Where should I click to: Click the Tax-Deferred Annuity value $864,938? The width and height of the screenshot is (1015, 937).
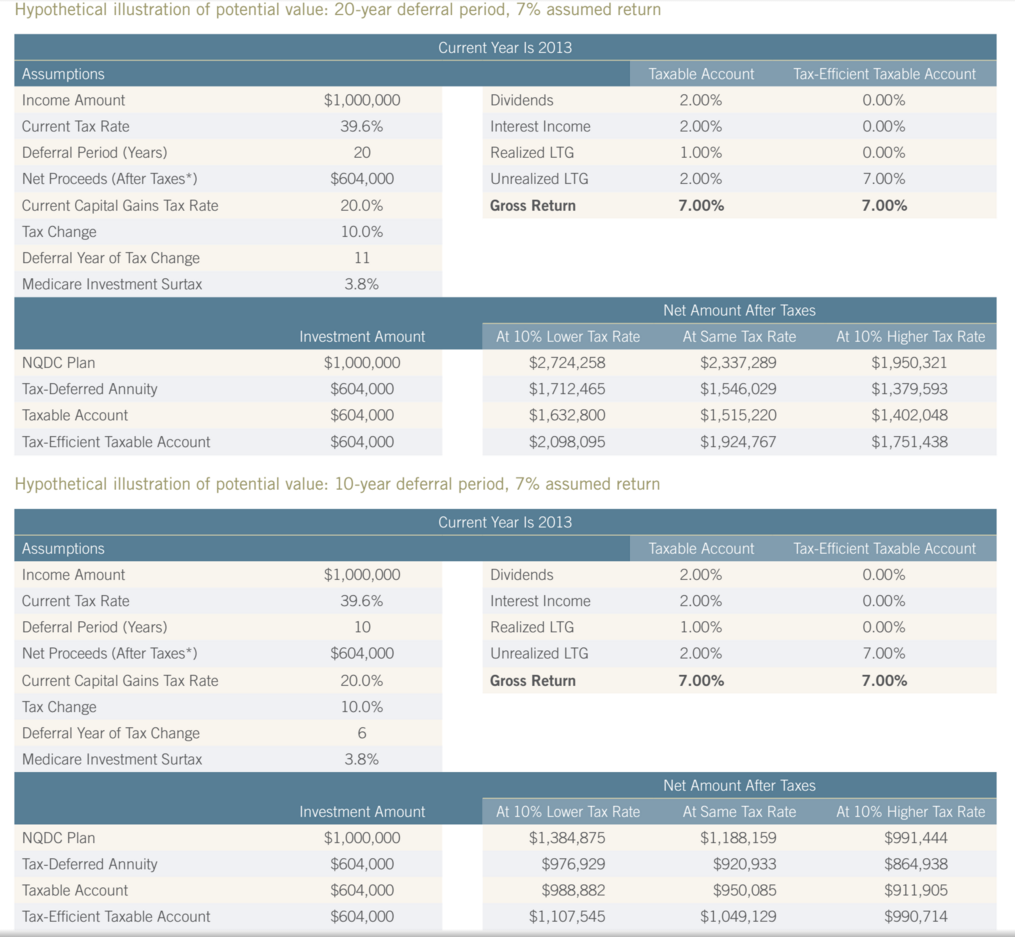coord(916,864)
